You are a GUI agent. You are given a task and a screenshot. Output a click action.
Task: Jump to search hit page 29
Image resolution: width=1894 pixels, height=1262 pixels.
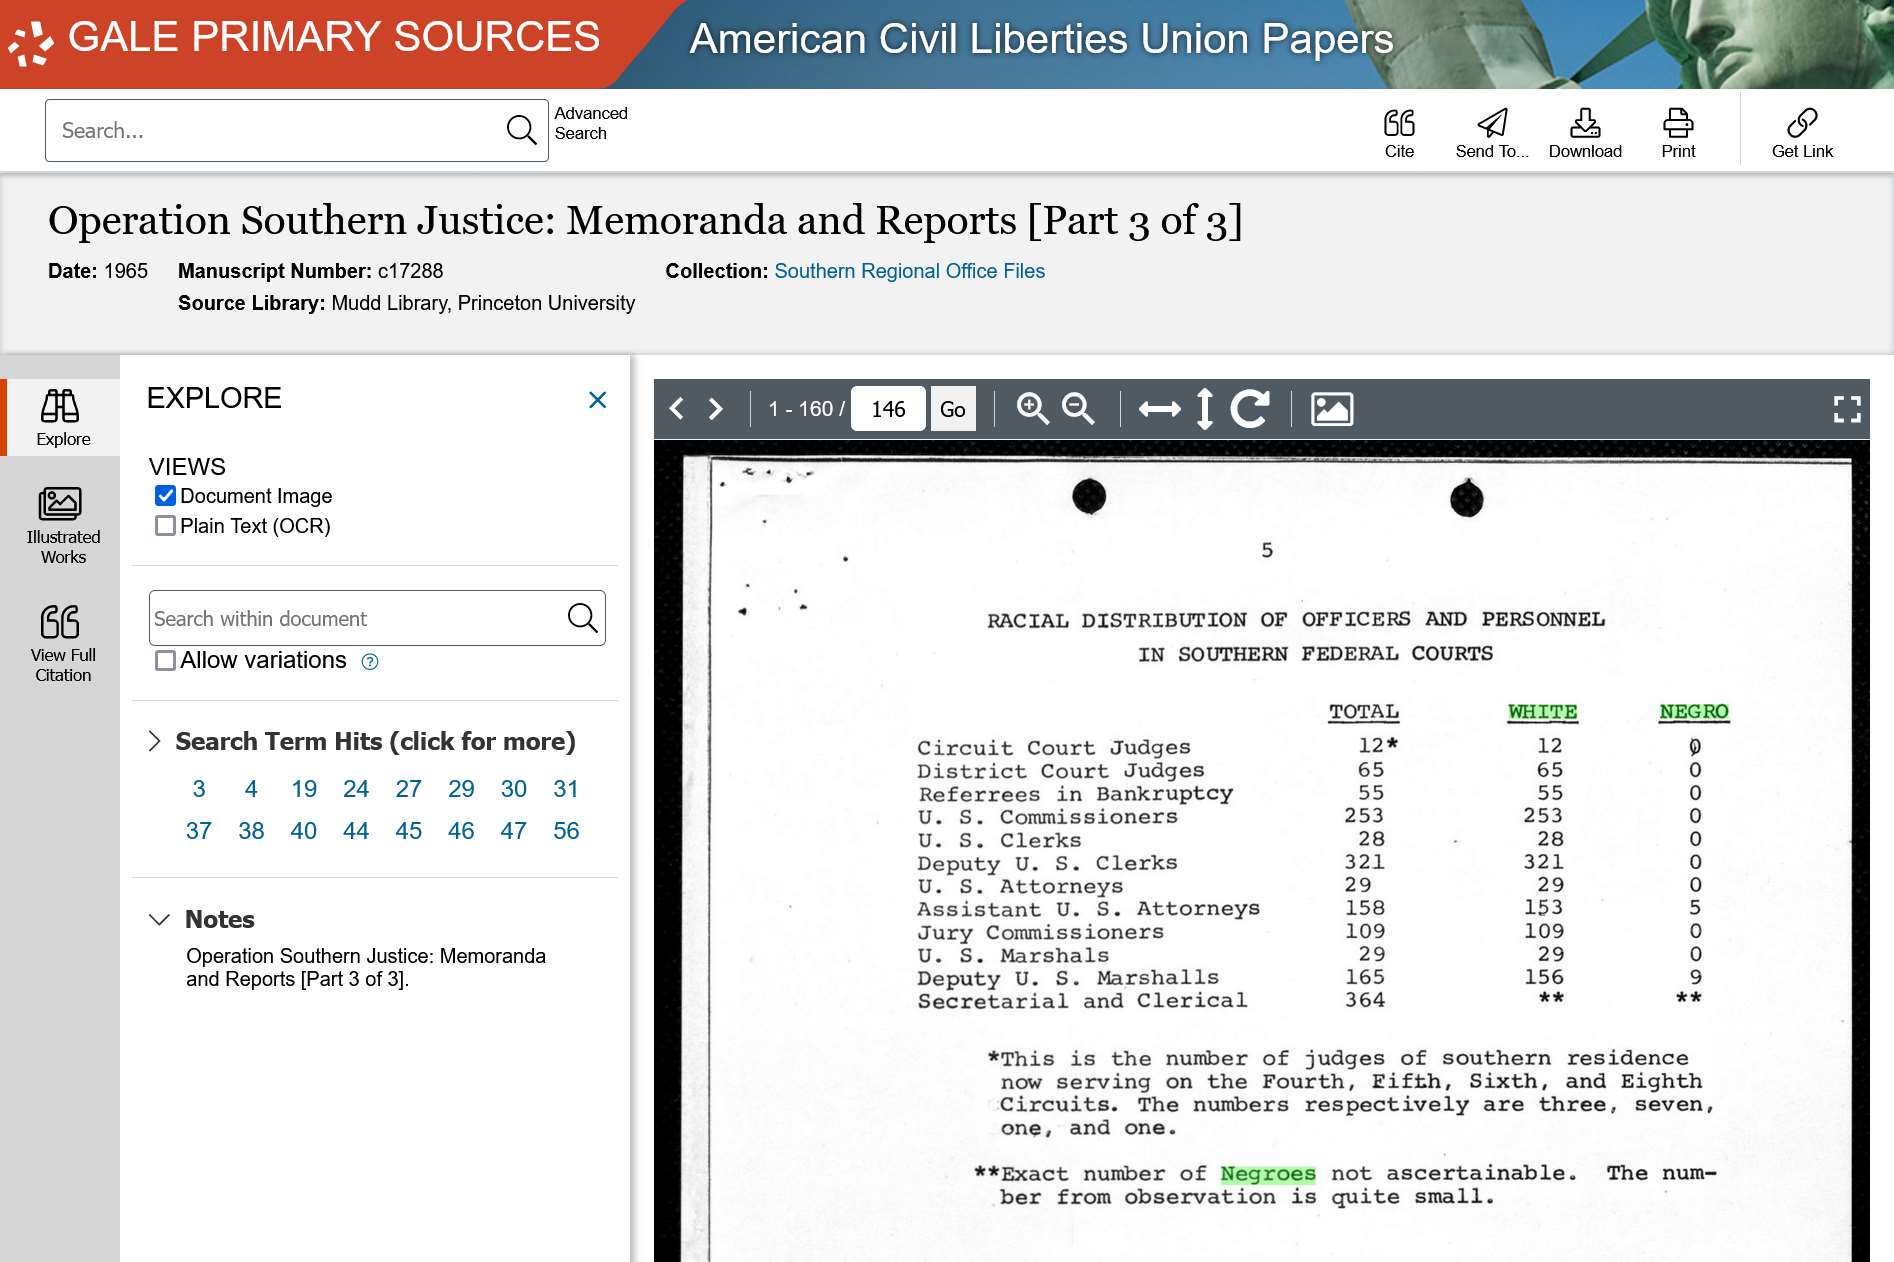coord(461,789)
